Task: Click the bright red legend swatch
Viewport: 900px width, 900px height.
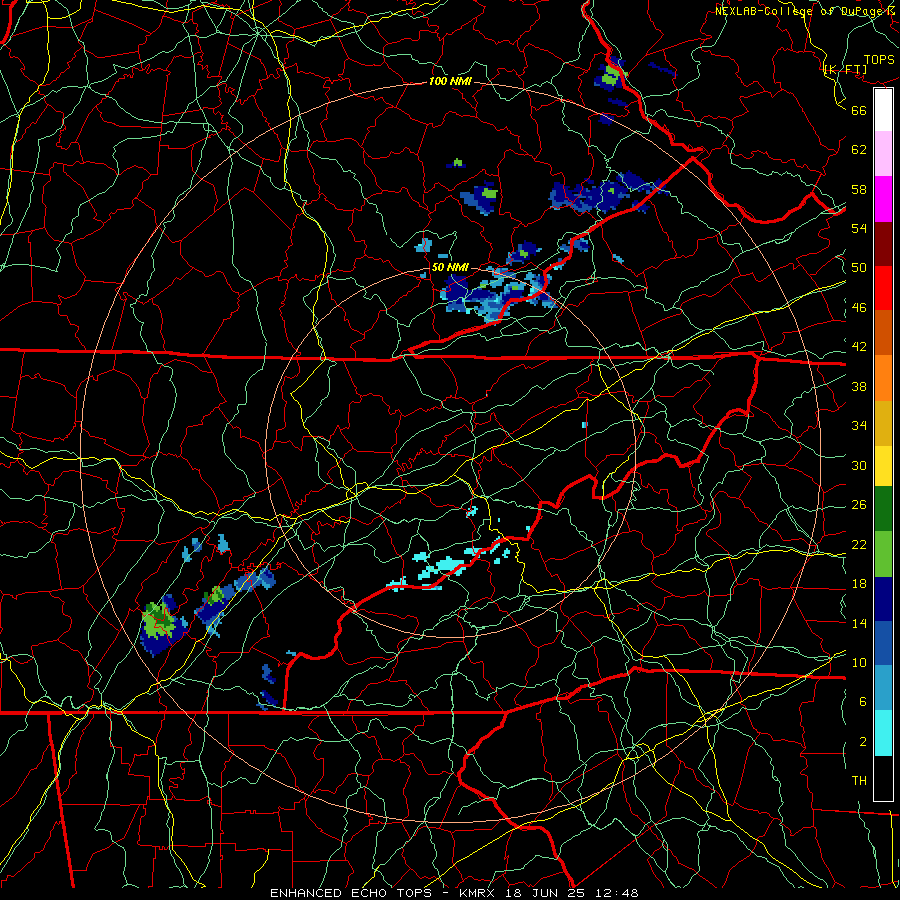Action: (883, 288)
